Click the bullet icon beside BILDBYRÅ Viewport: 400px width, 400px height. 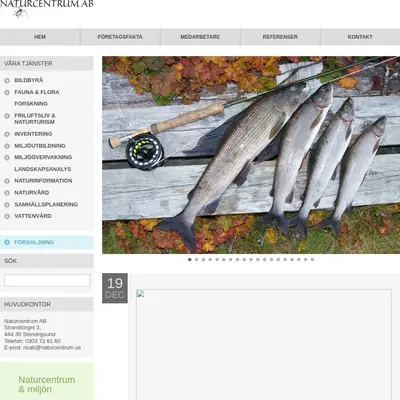(7, 80)
